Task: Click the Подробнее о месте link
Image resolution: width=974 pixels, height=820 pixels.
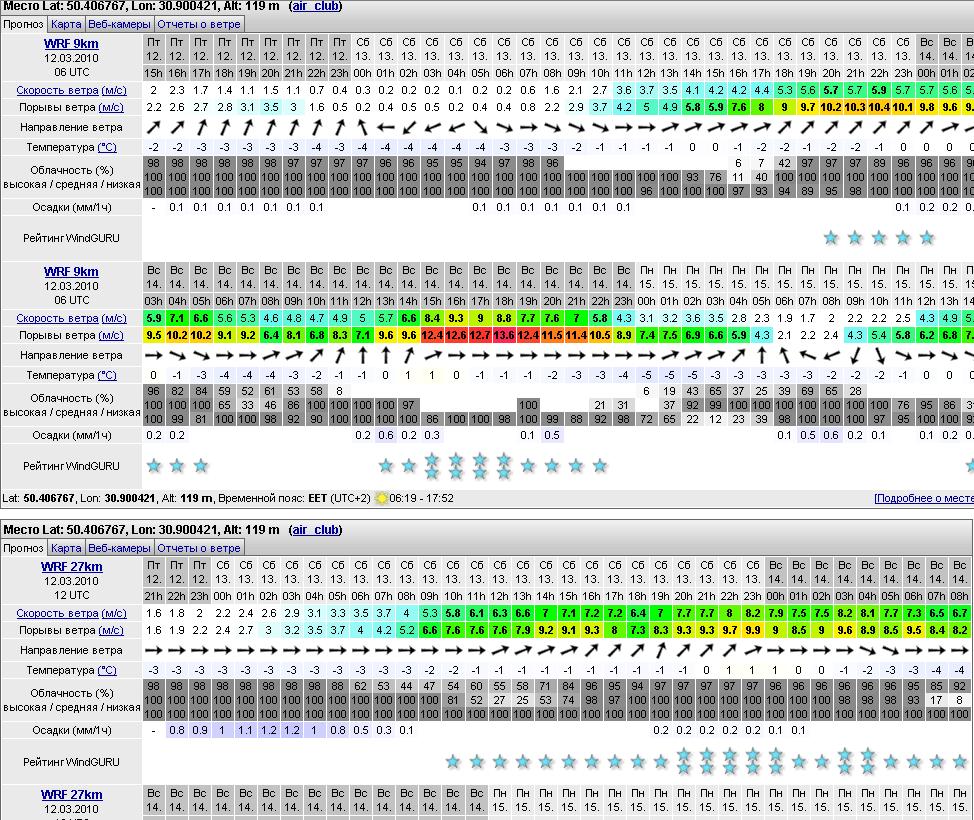Action: click(x=922, y=498)
